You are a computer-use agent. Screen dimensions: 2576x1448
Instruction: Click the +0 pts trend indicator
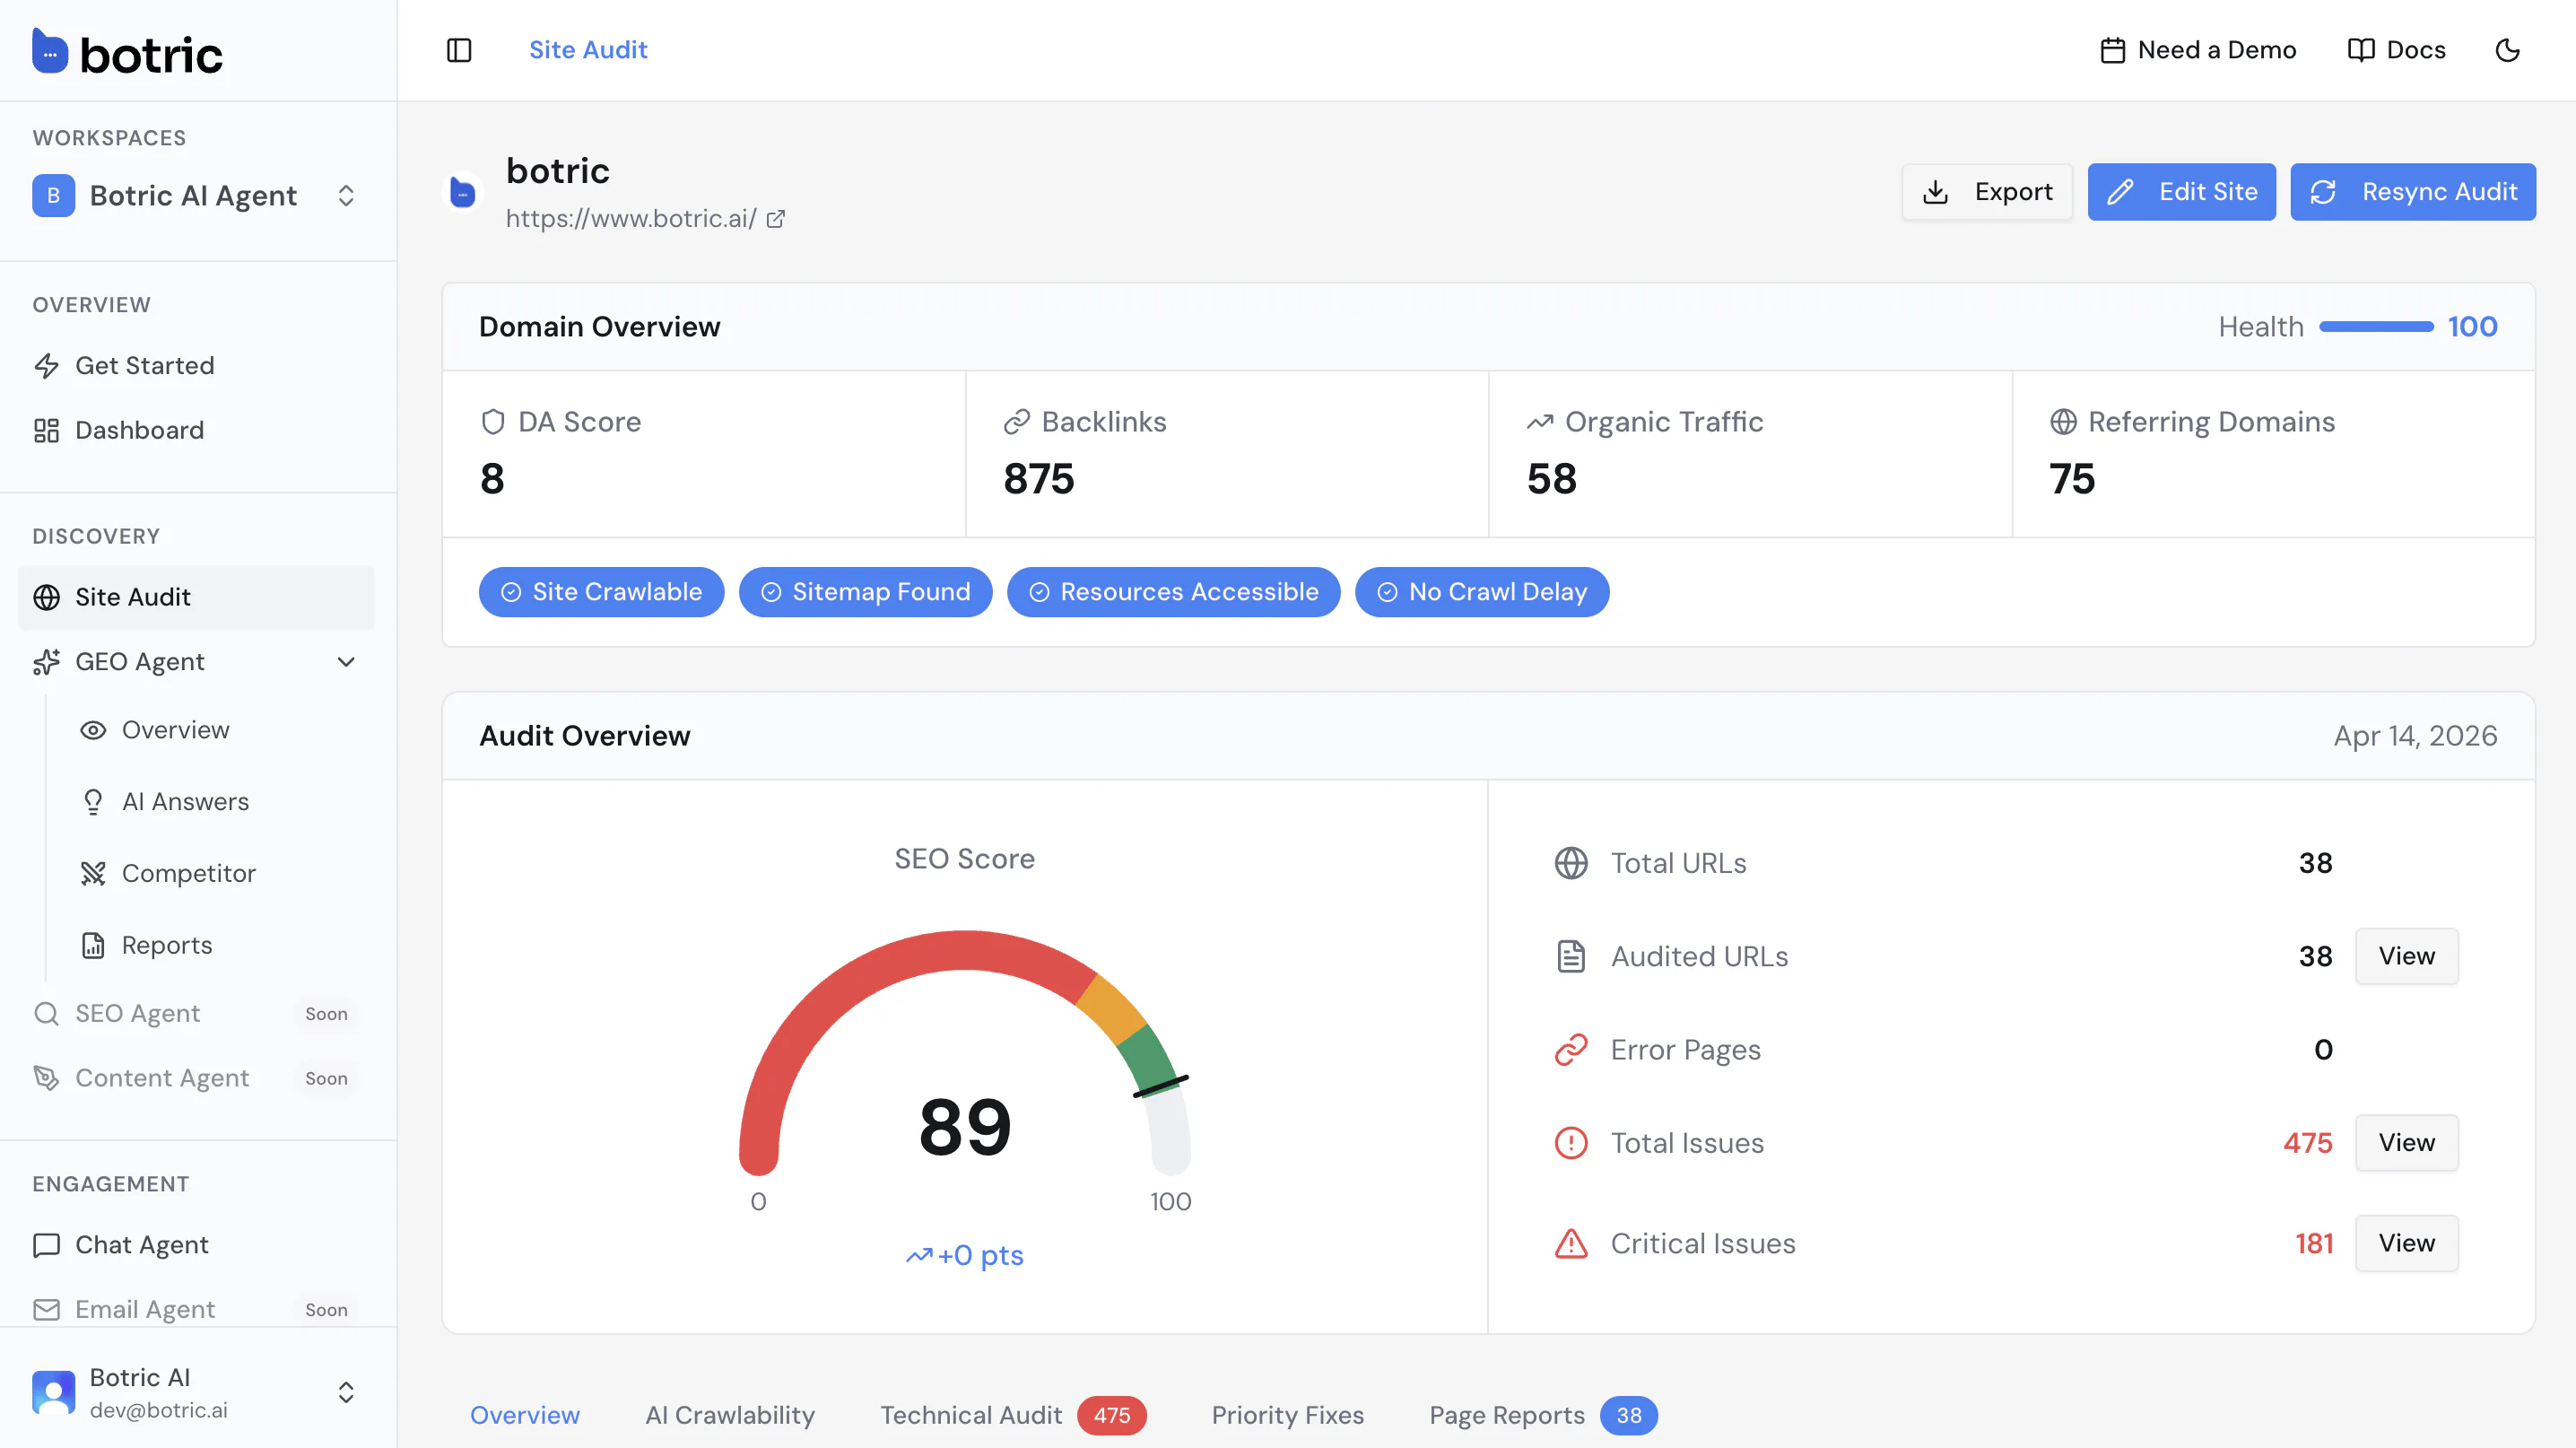tap(964, 1255)
